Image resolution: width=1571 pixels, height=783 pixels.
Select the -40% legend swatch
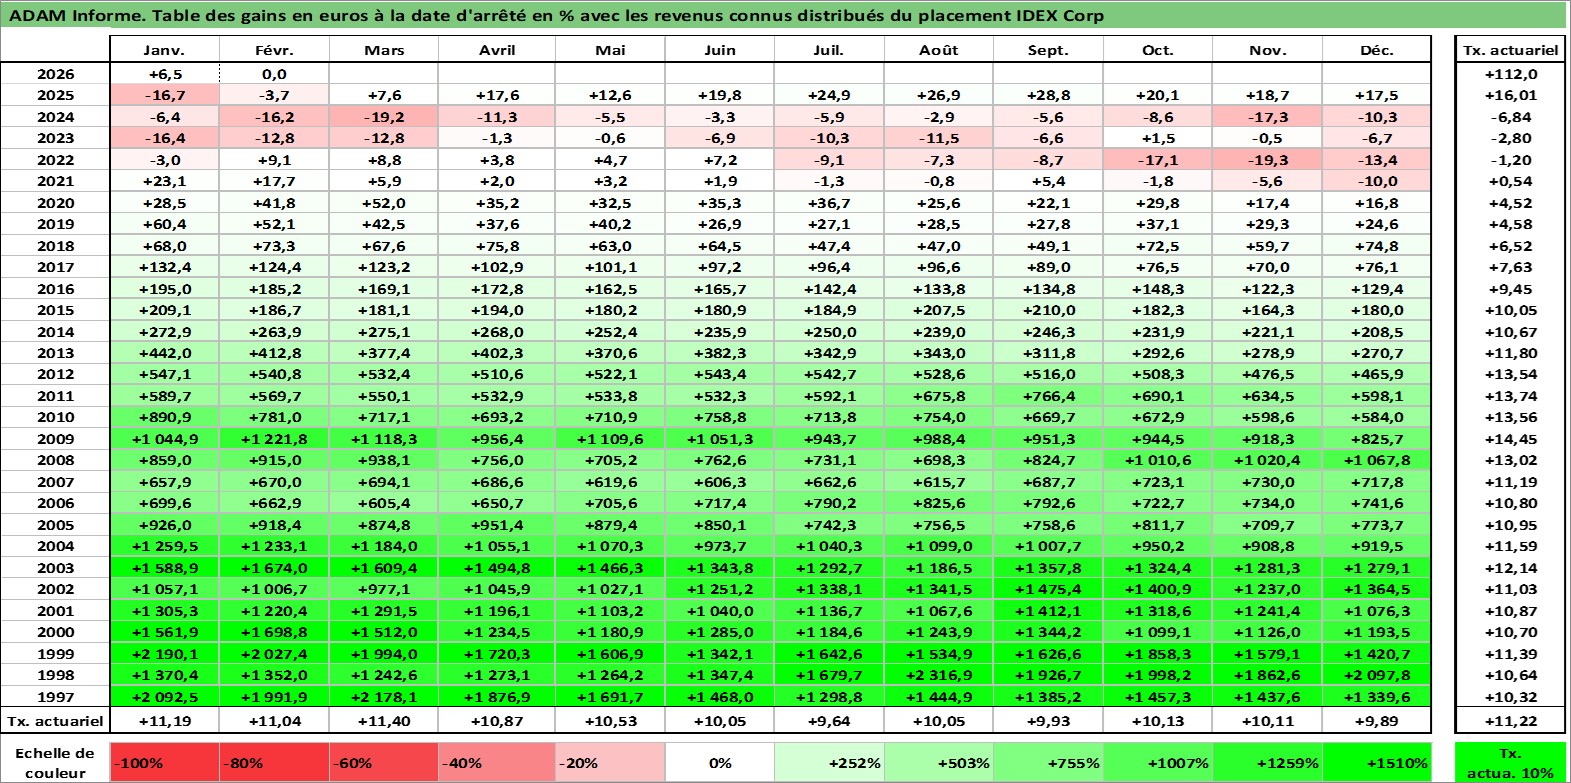pyautogui.click(x=497, y=762)
